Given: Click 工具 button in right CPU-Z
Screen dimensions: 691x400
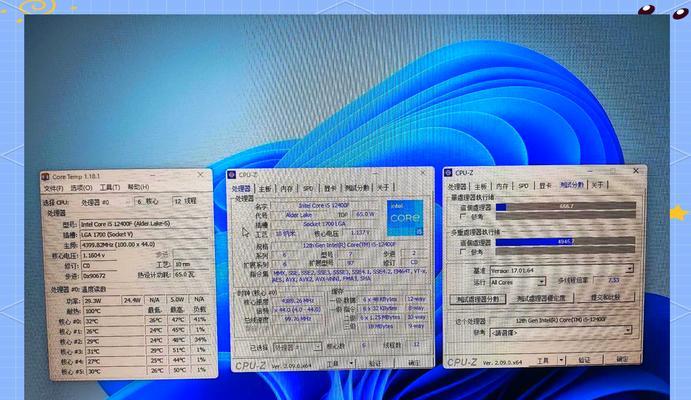Looking at the screenshot, I should coord(542,361).
